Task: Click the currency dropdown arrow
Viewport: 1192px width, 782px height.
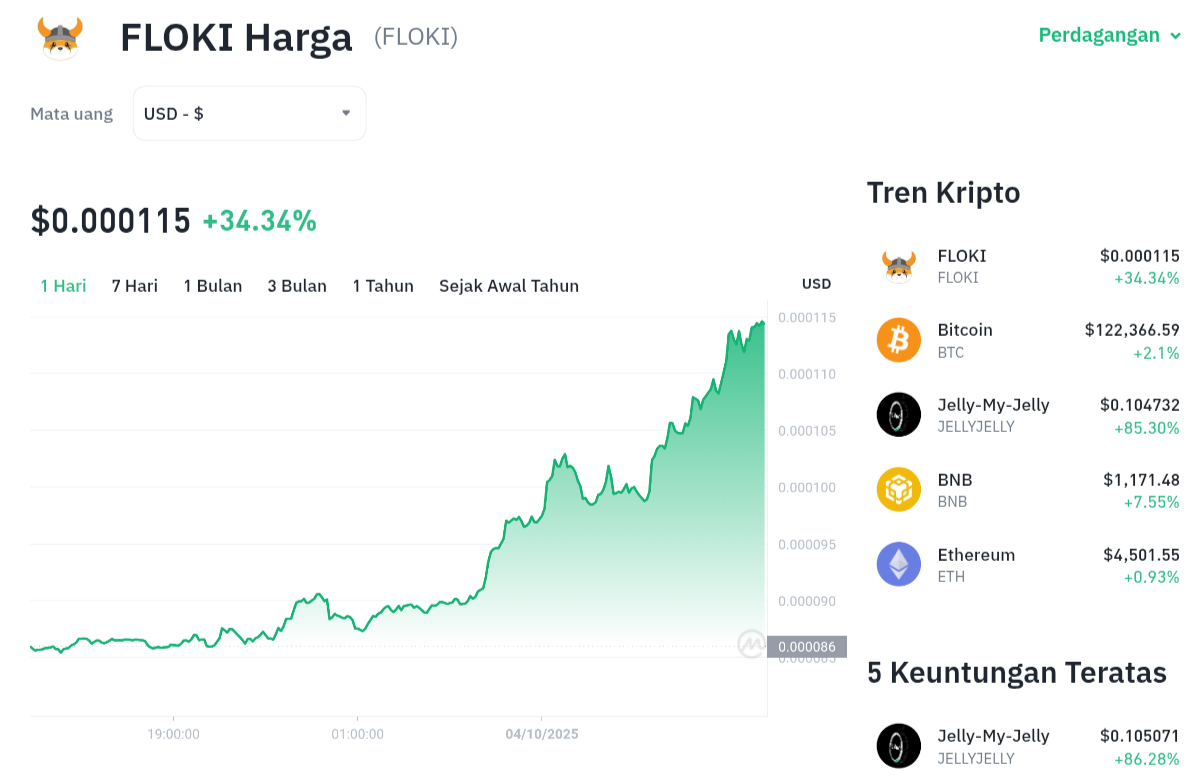Action: coord(346,113)
